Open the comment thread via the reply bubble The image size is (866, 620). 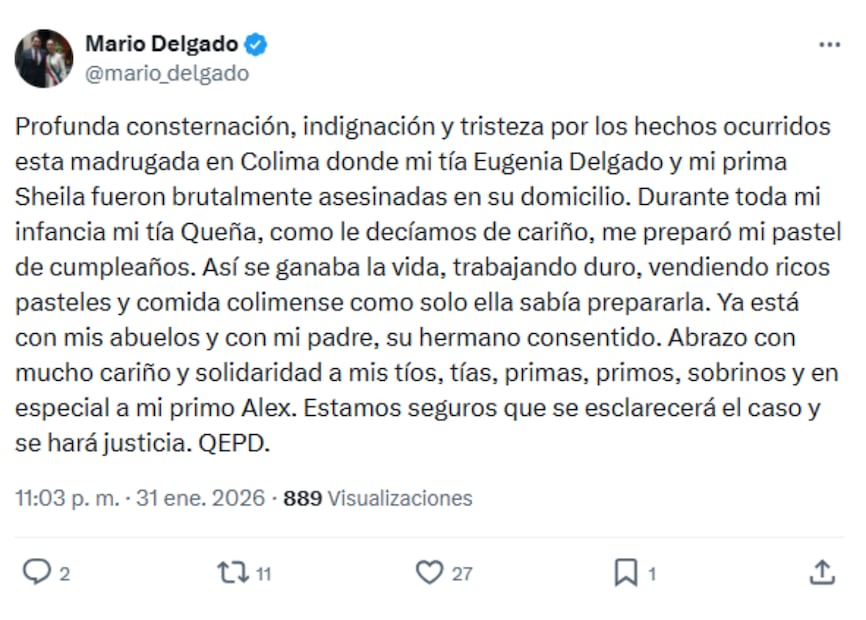38,569
